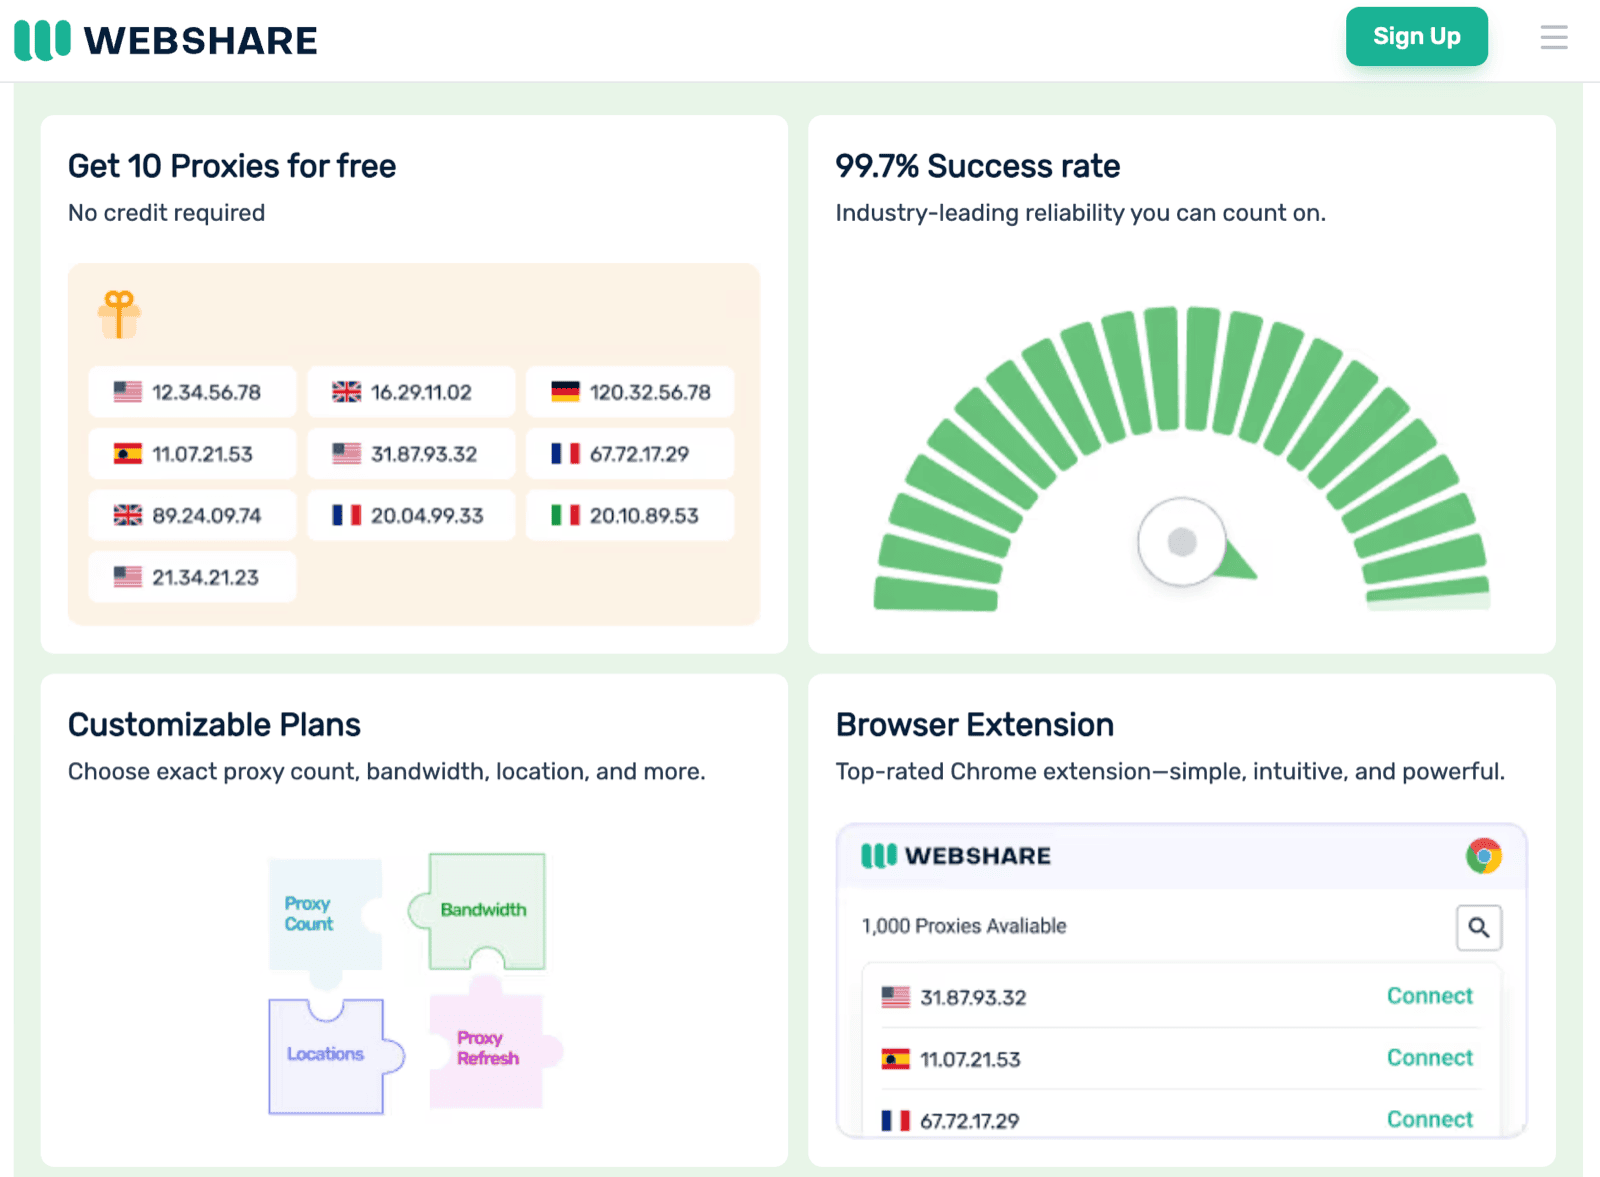Click the Webshare logo in extension panel
This screenshot has width=1600, height=1177.
[956, 856]
